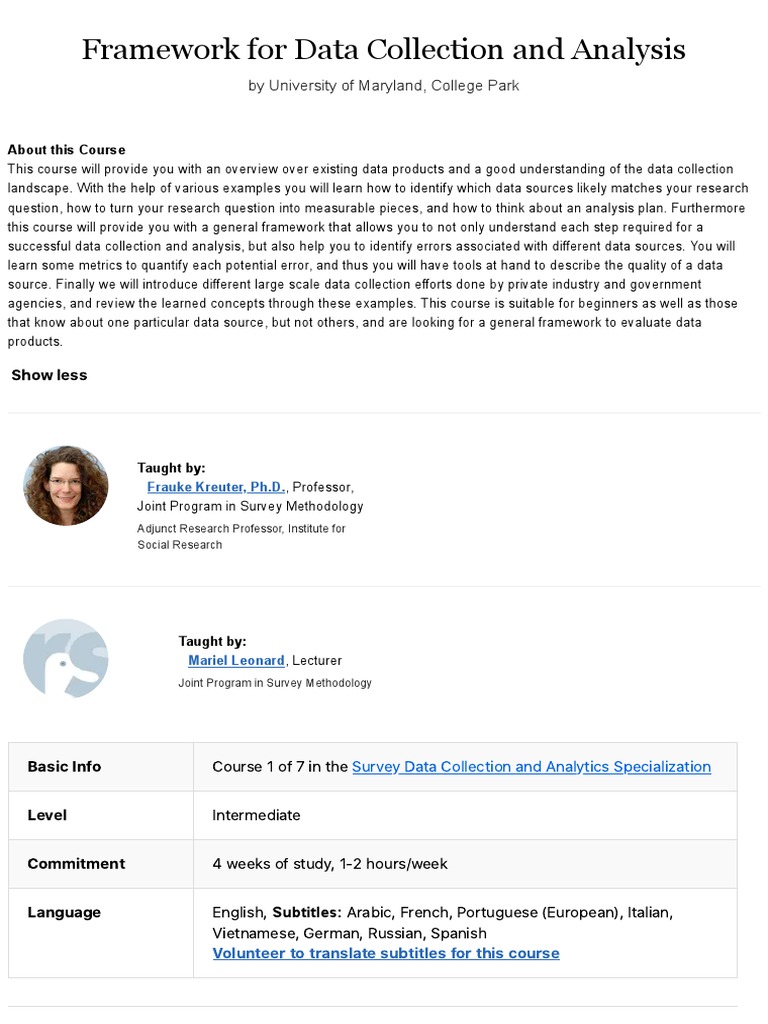Click Volunteer to translate subtitles link
This screenshot has height=1024, width=768.
(x=386, y=953)
